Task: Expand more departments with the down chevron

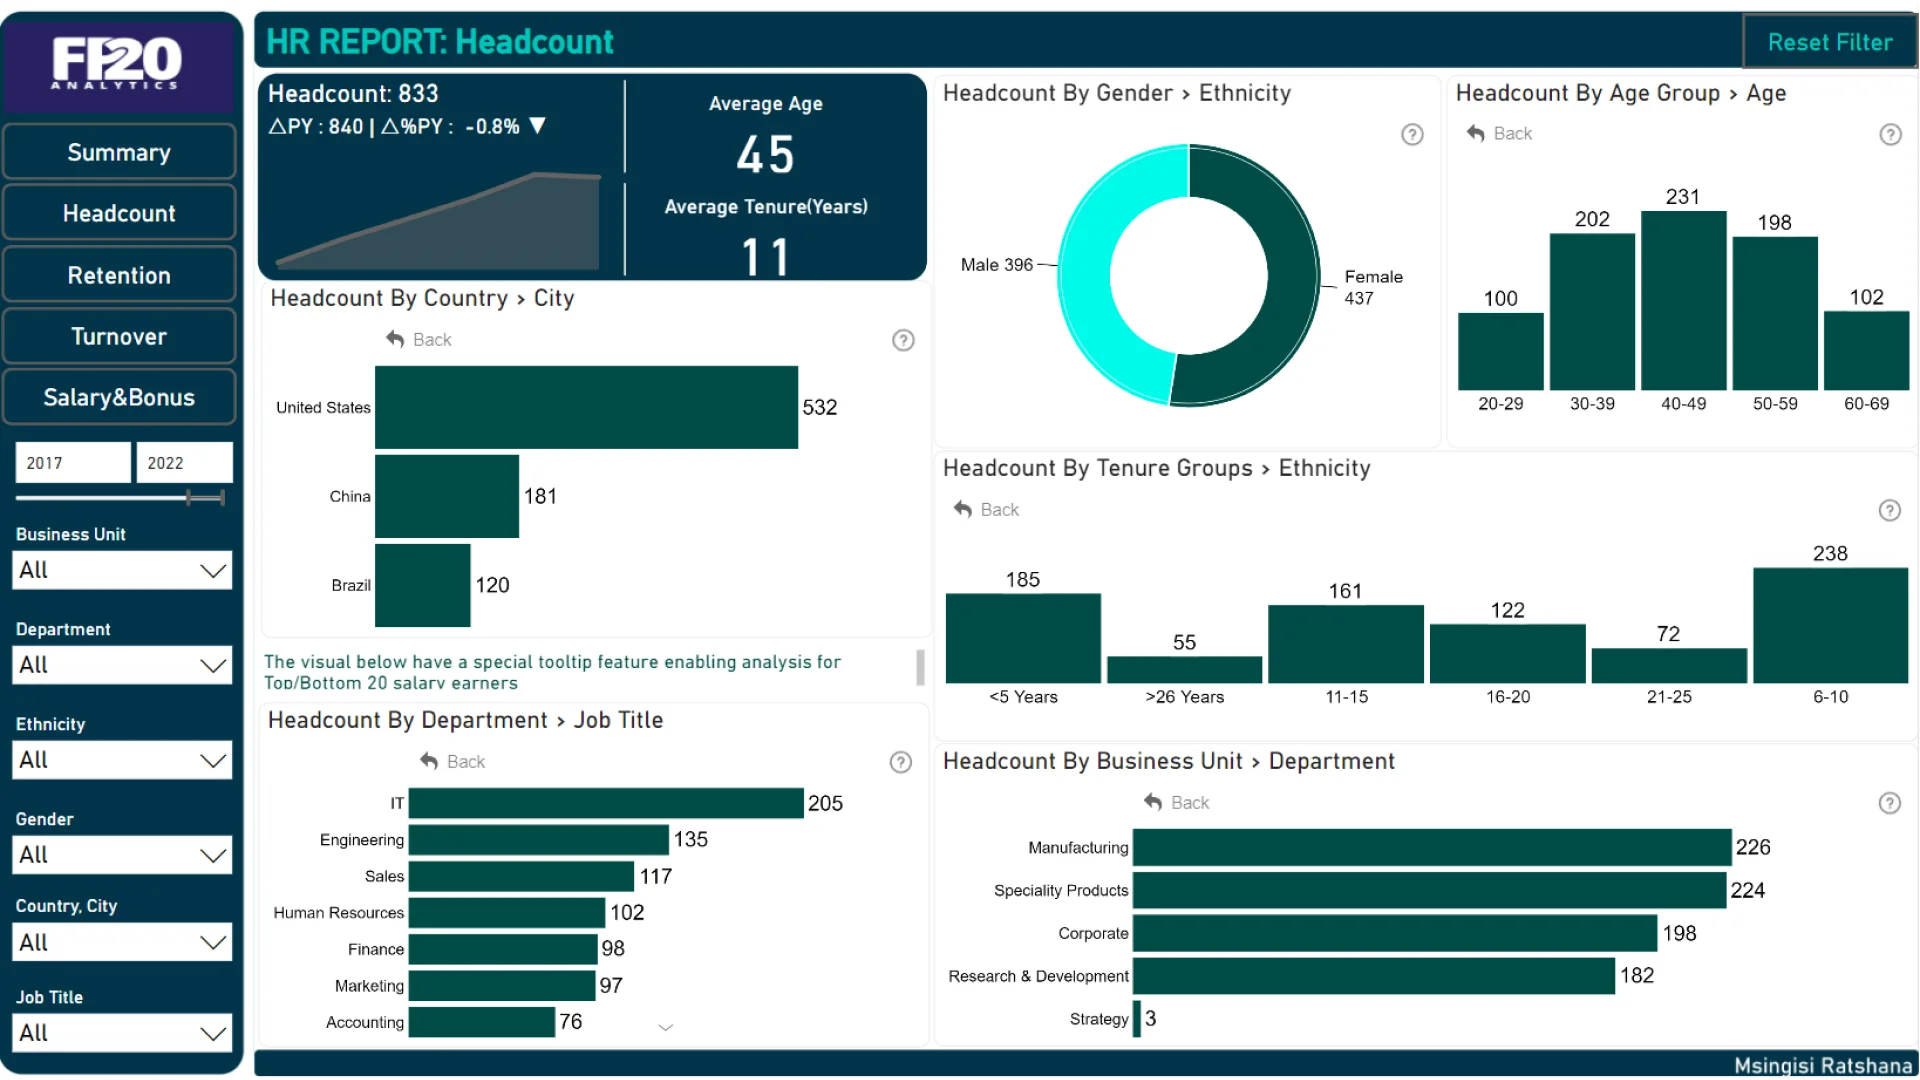Action: [666, 1027]
